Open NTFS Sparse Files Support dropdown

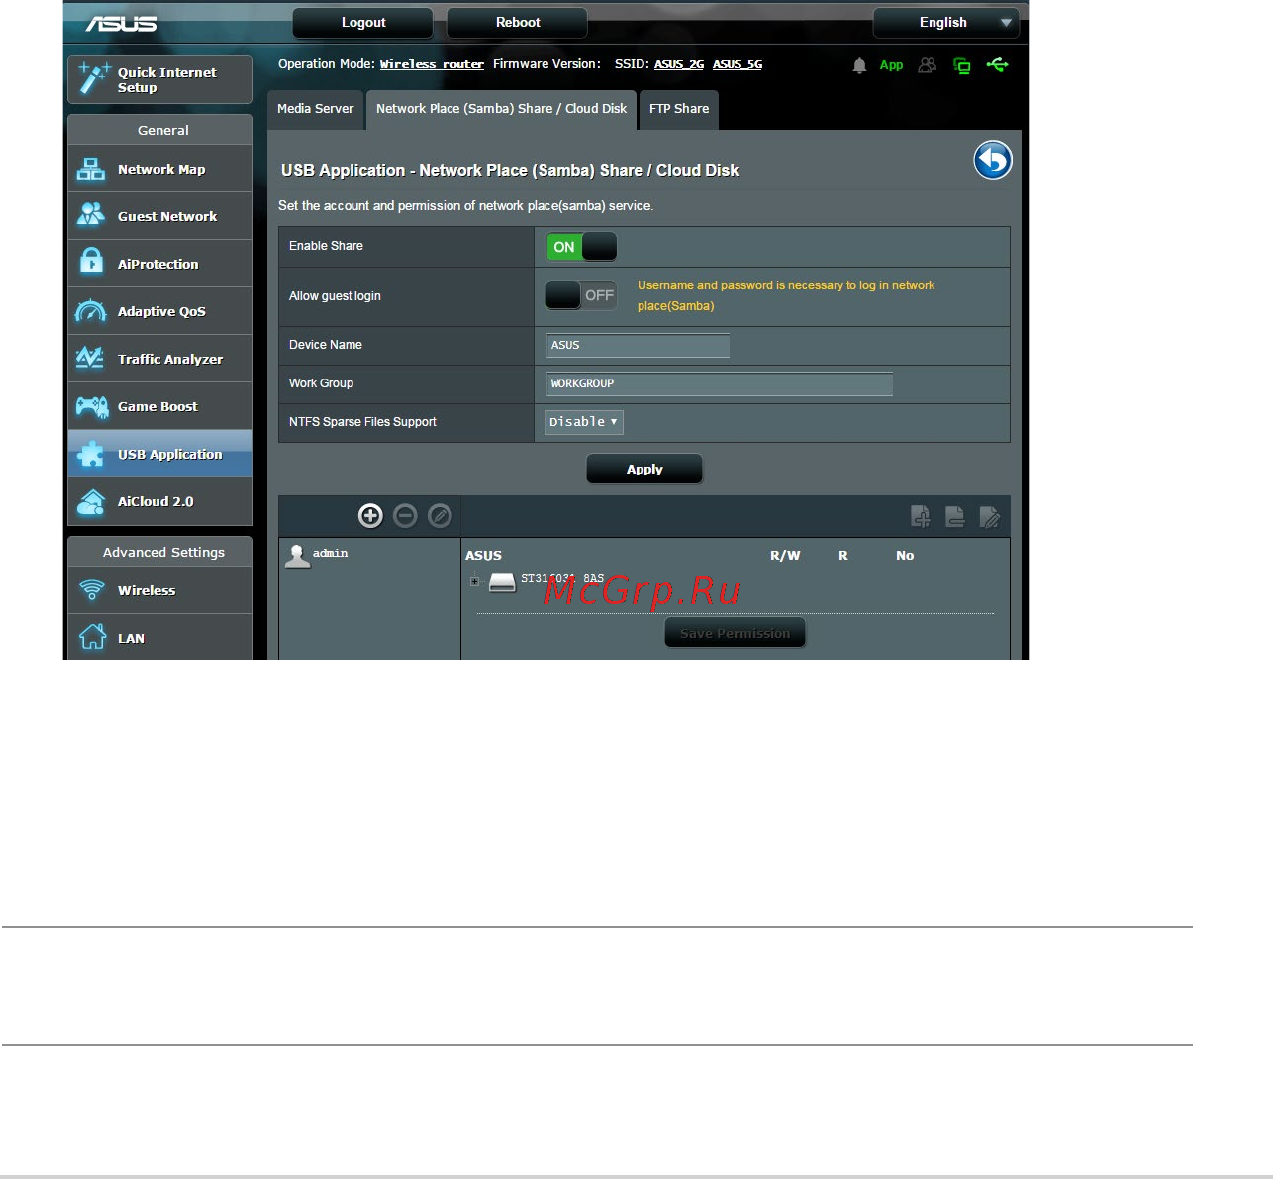pos(584,422)
